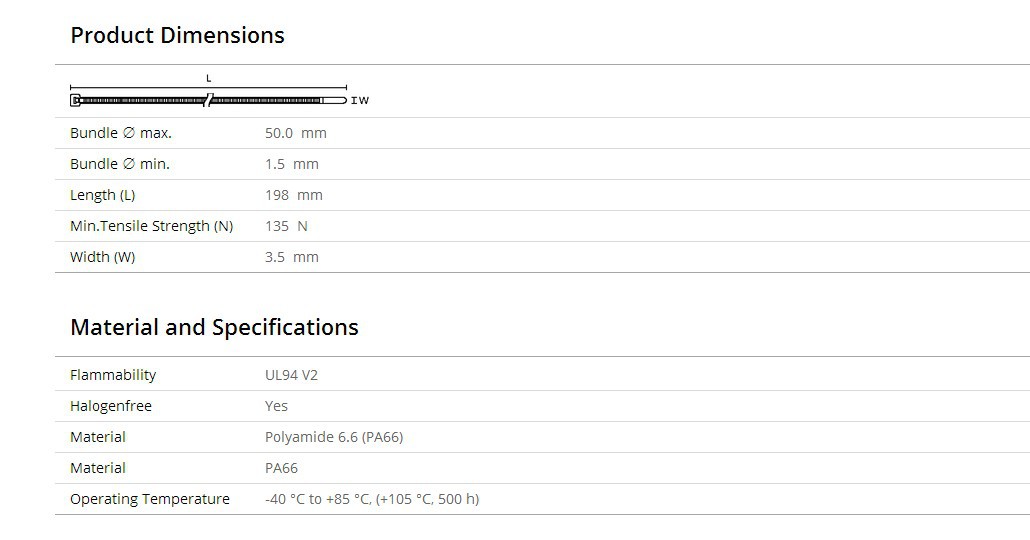
Task: Select the 1.5 mm value
Action: pyautogui.click(x=291, y=164)
